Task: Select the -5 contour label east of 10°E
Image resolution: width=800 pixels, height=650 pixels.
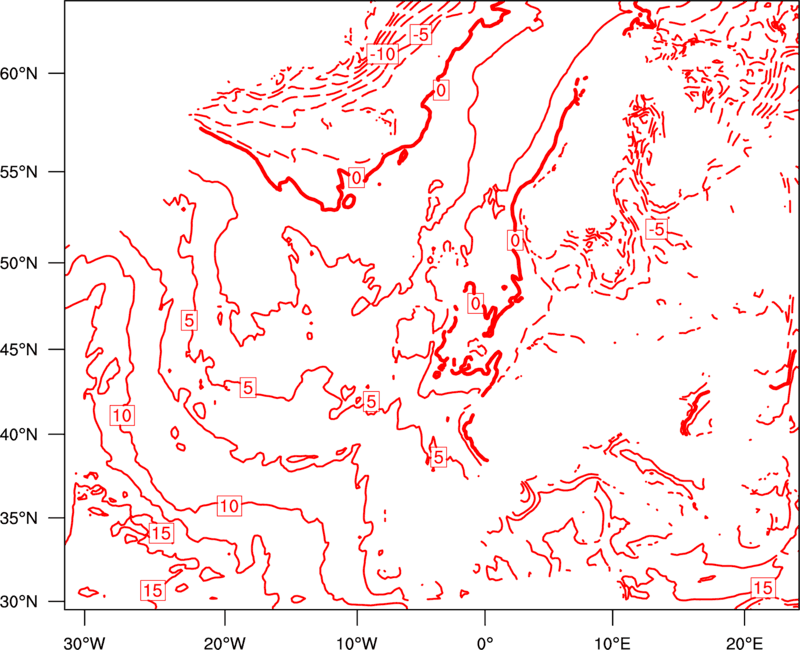Action: tap(657, 229)
